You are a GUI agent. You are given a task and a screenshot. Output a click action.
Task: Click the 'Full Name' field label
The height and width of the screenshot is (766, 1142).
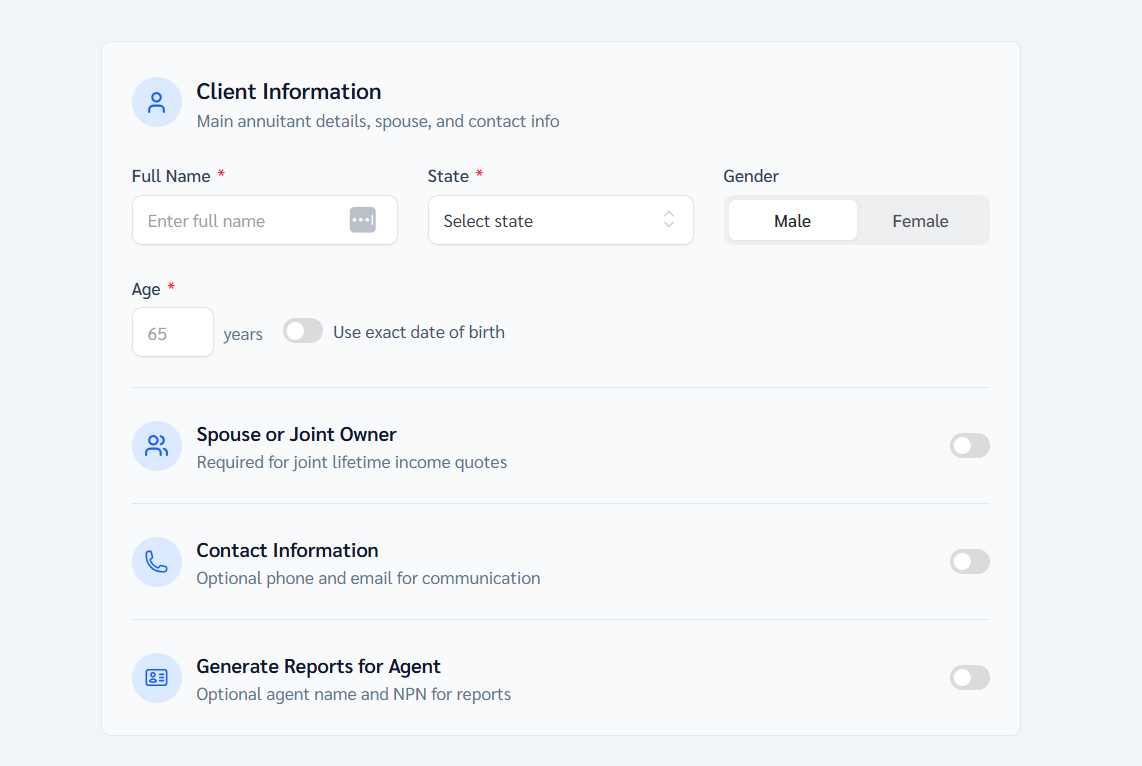171,176
